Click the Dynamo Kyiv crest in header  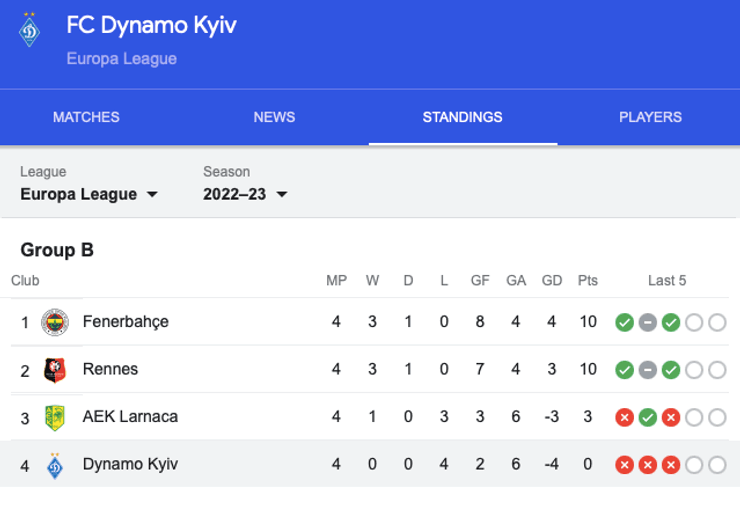point(30,31)
